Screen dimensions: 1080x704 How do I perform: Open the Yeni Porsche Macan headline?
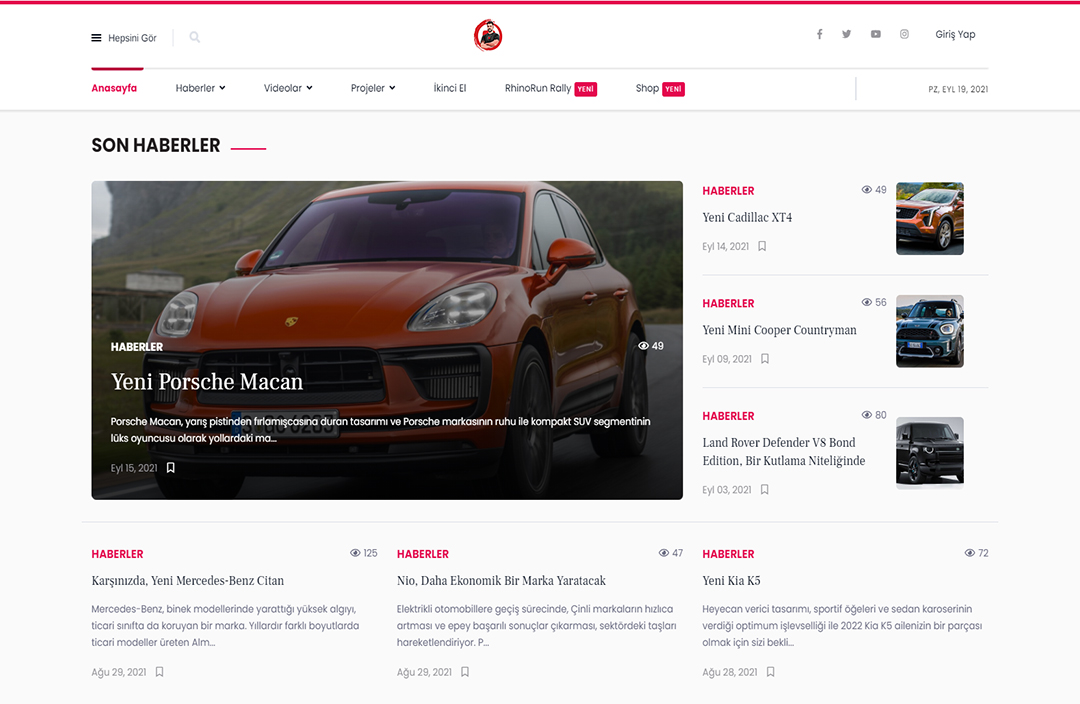(x=207, y=382)
